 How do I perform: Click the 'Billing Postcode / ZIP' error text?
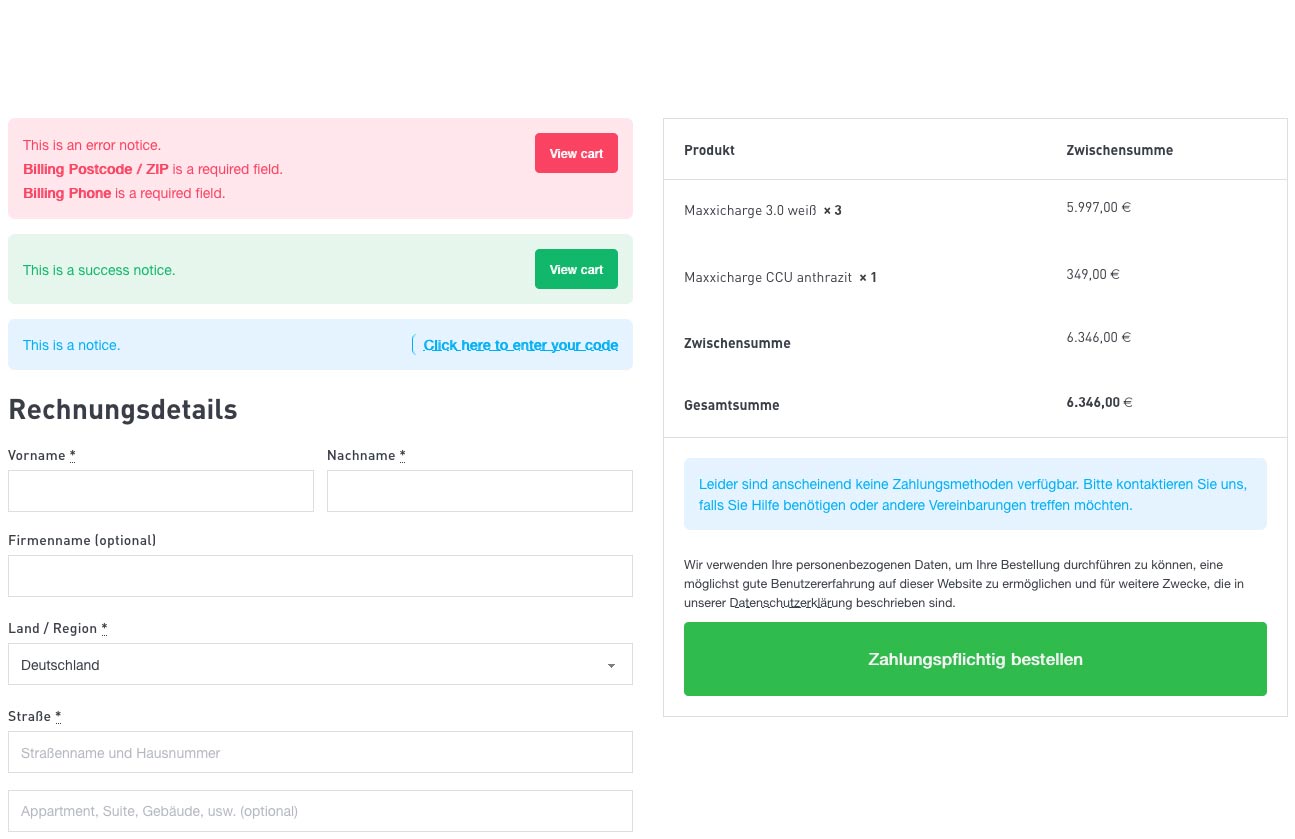pos(96,169)
